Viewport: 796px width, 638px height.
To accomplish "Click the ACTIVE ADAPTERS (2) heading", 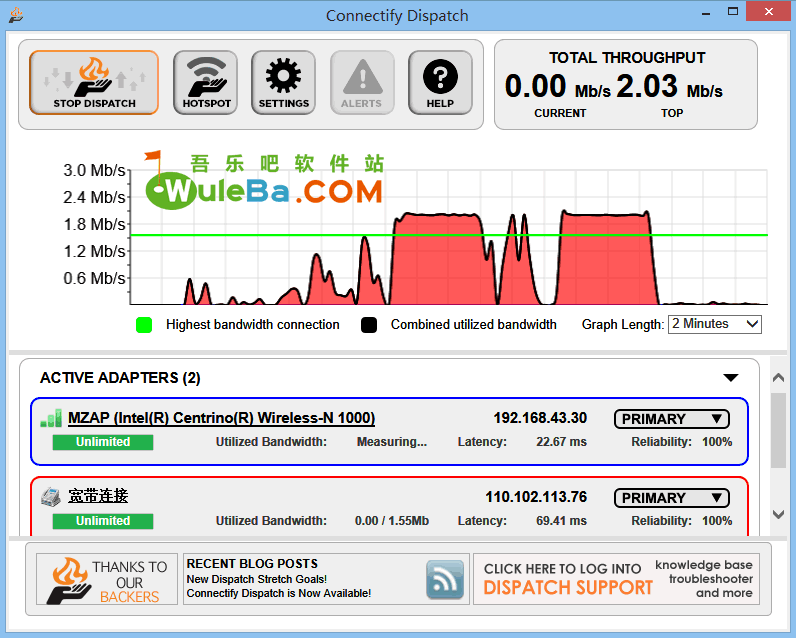I will coord(120,378).
